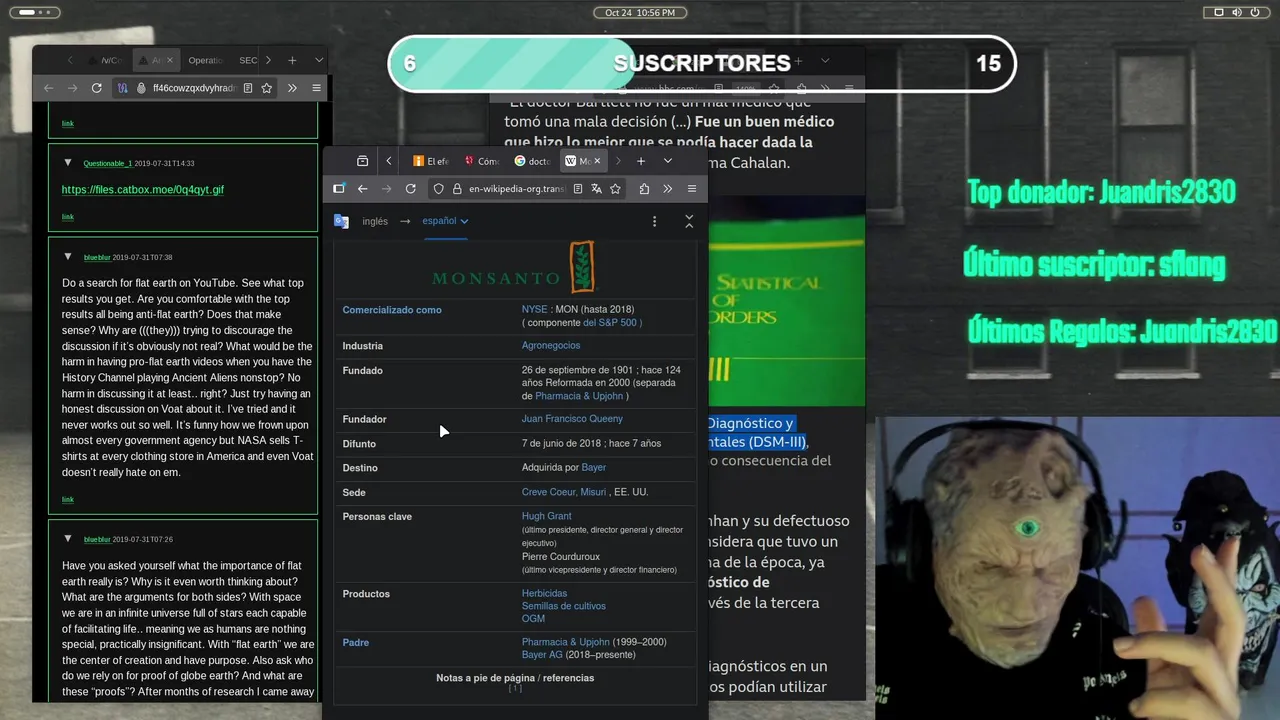Open the Agronegocios link
Screen dimensions: 1280x720
551,346
